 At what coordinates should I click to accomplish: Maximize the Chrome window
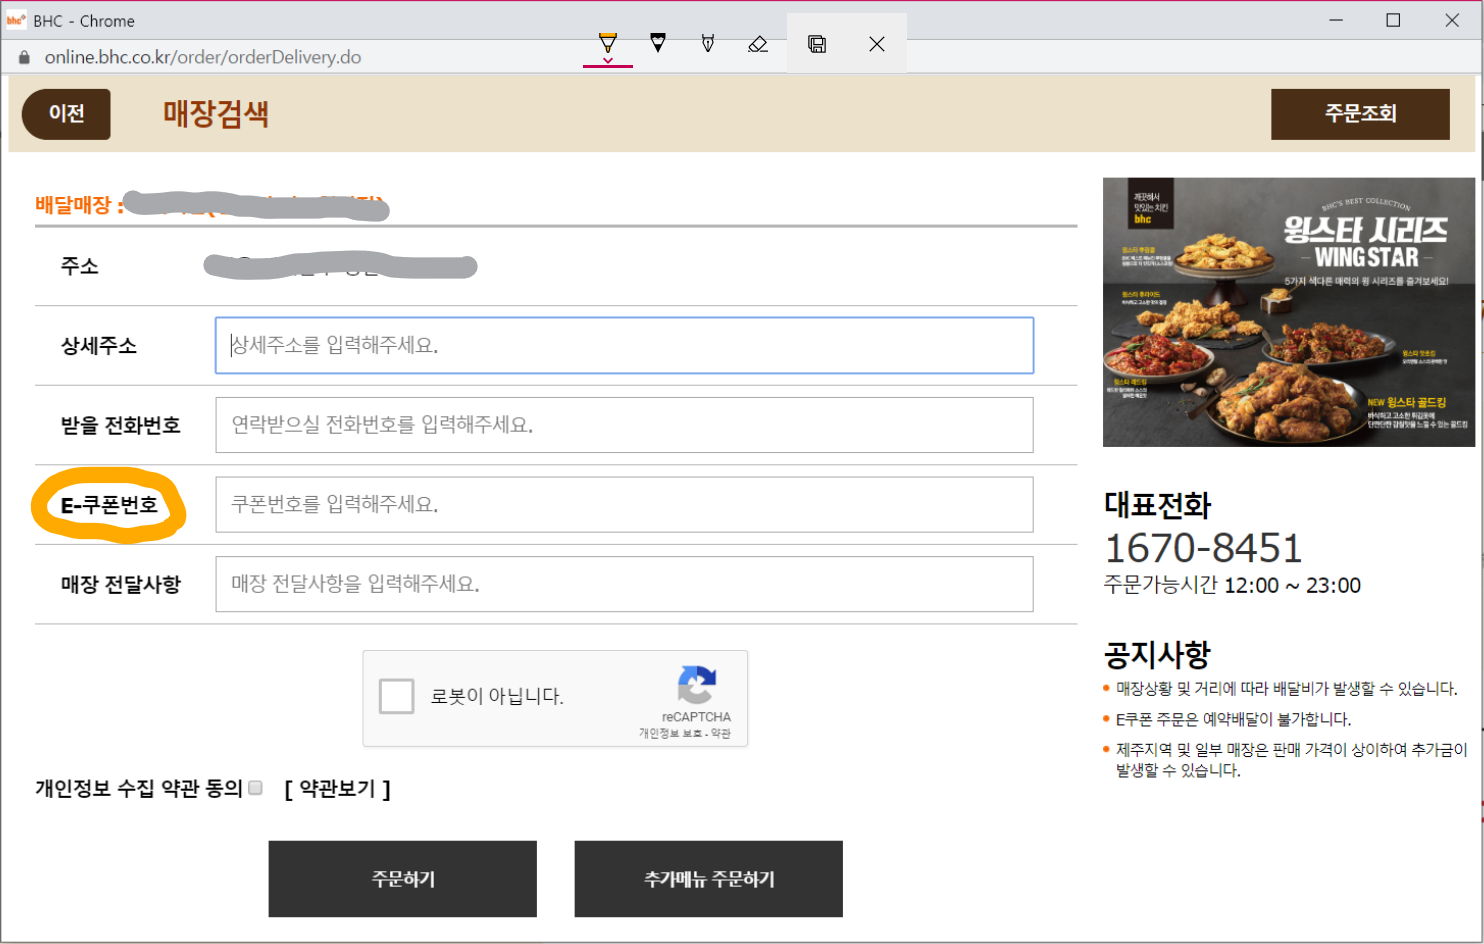tap(1393, 20)
